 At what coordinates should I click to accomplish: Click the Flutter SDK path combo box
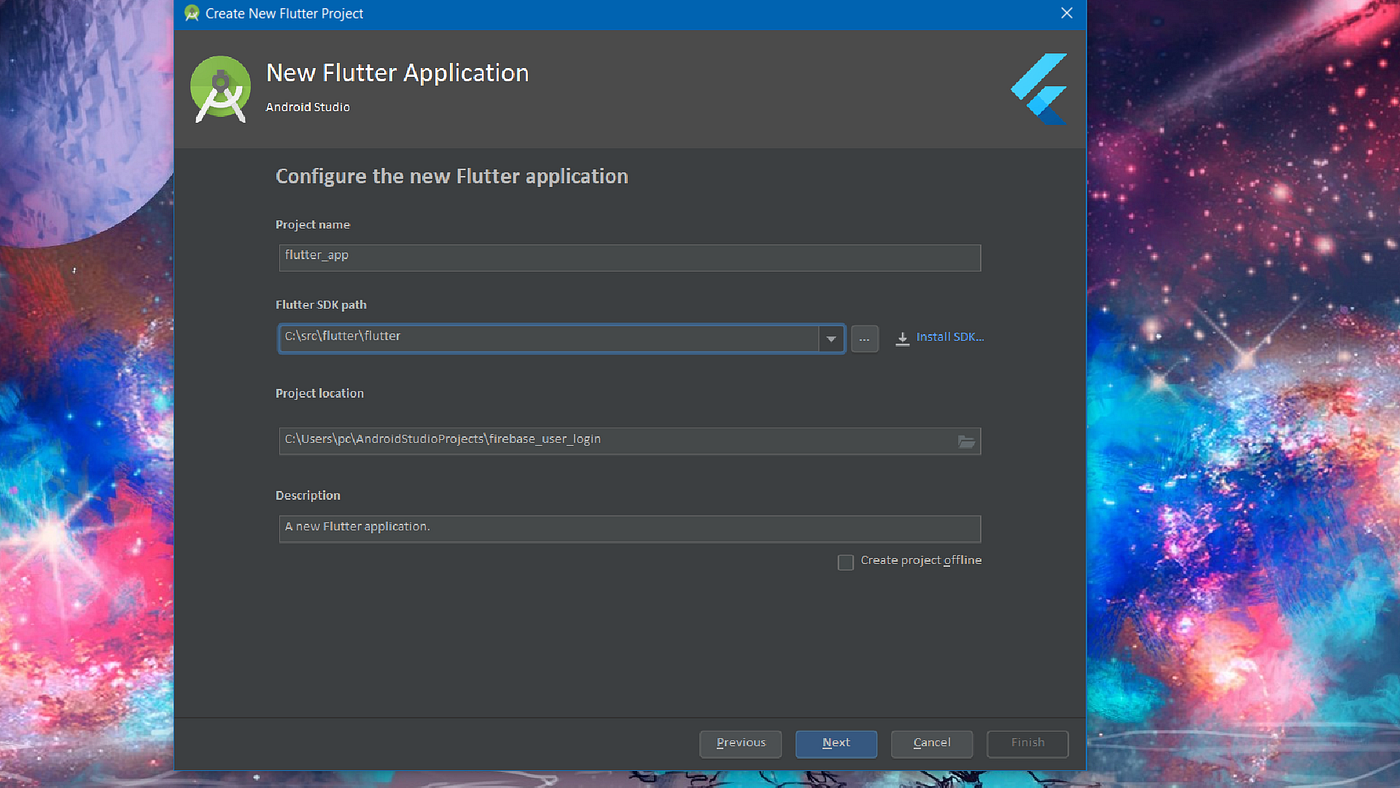tap(550, 338)
